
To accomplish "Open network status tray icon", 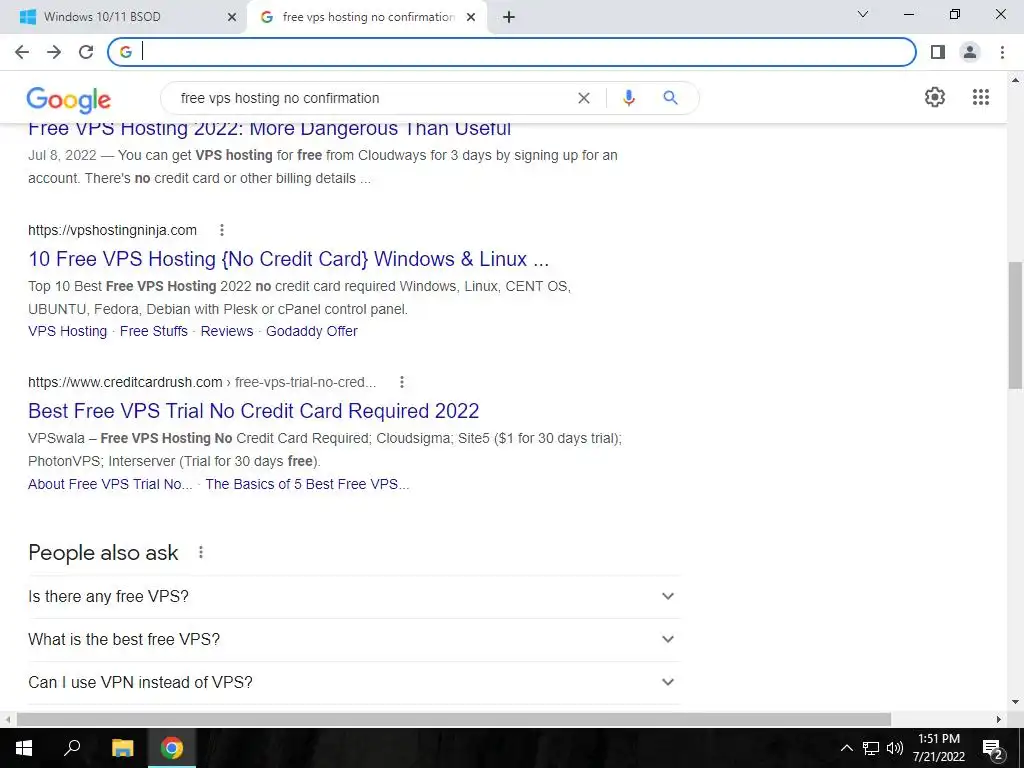I will [871, 748].
